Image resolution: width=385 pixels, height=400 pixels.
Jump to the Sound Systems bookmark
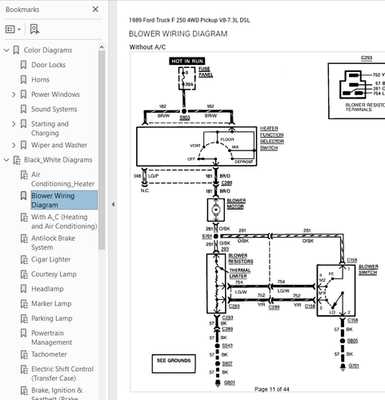coord(54,109)
